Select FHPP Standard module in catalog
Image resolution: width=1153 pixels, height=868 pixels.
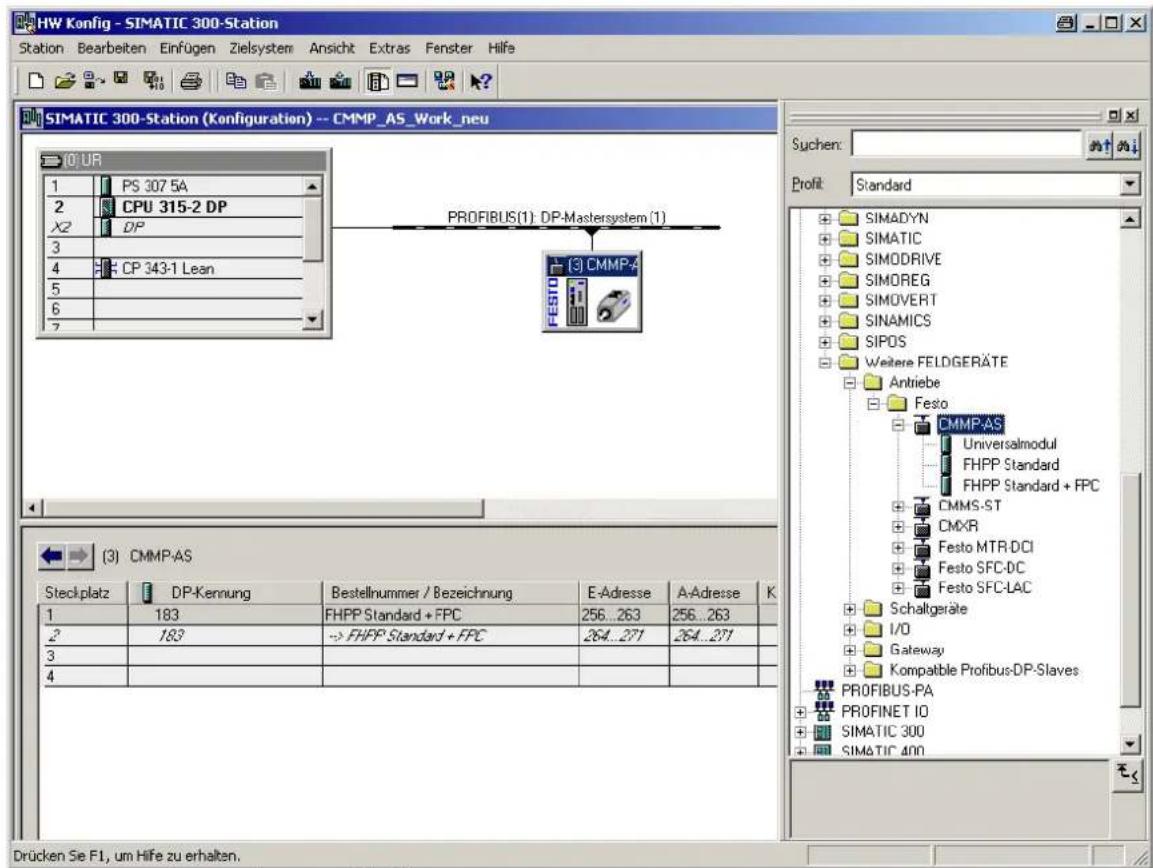(1010, 465)
